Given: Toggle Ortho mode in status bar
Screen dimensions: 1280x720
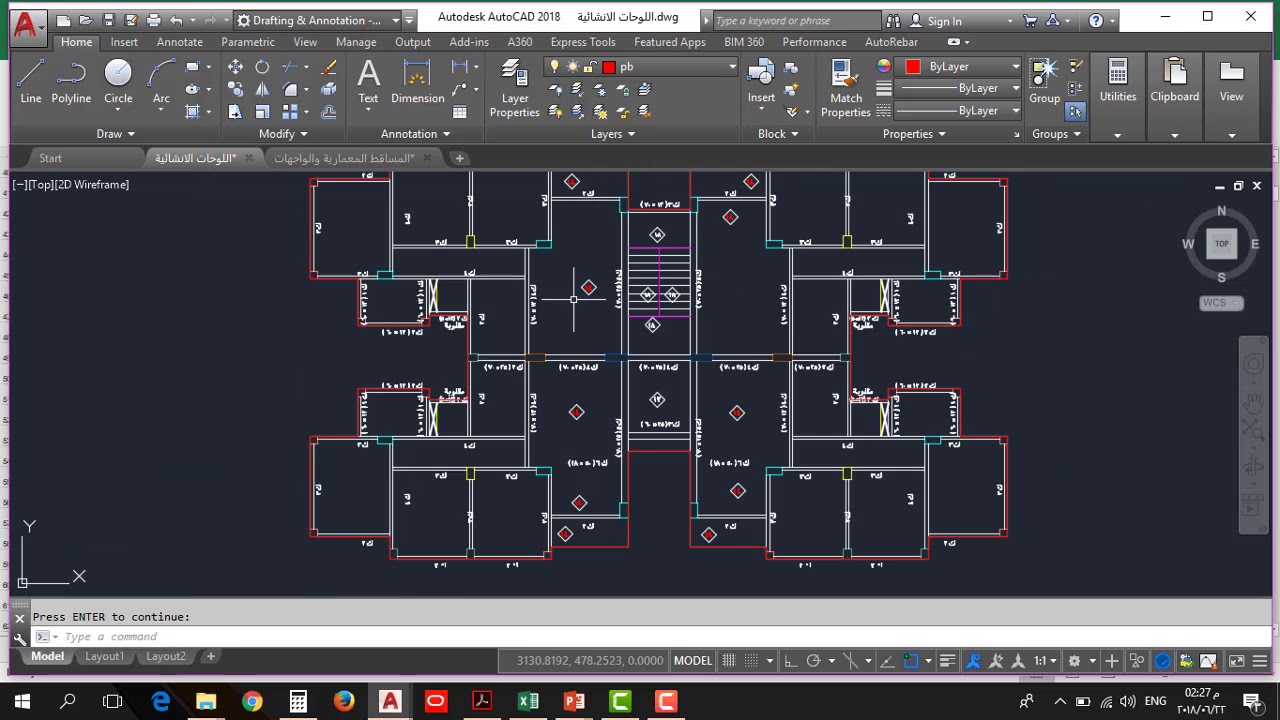Looking at the screenshot, I should coord(790,661).
